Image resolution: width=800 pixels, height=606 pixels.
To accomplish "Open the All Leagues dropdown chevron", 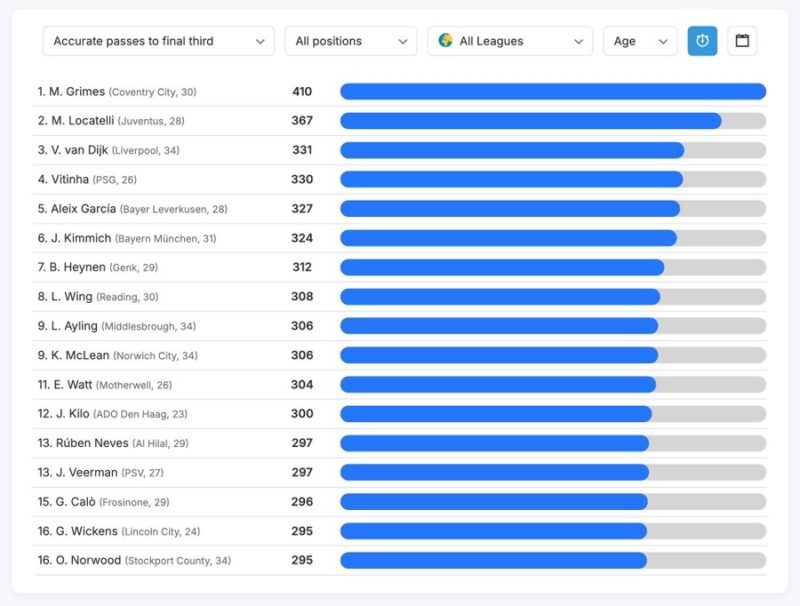I will (x=579, y=41).
